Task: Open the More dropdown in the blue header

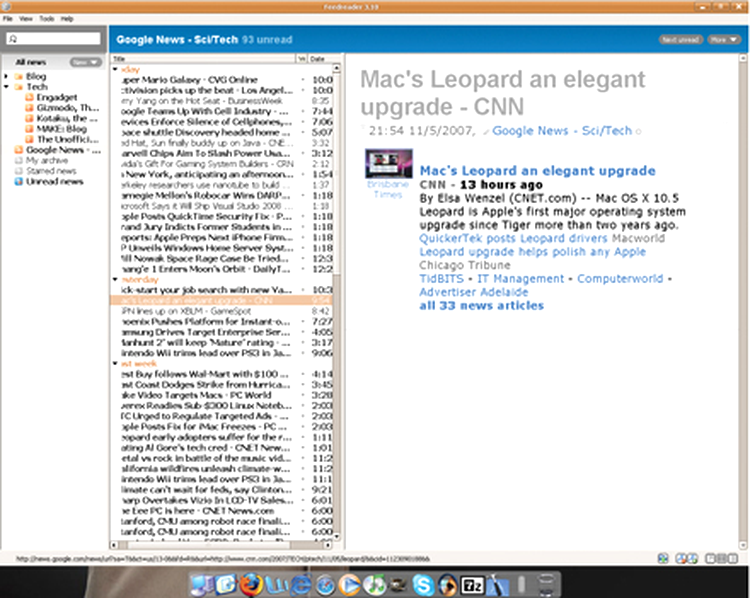Action: pyautogui.click(x=724, y=40)
